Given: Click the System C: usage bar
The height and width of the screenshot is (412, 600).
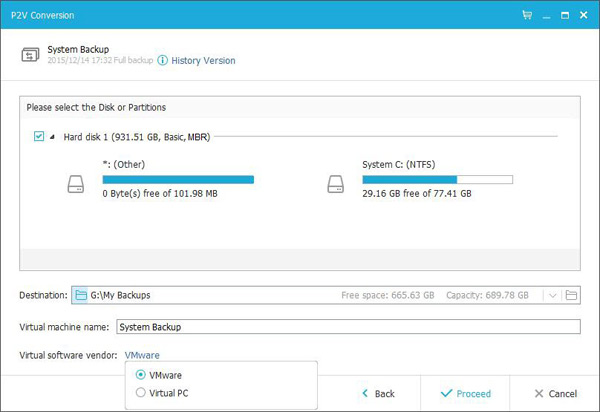Looking at the screenshot, I should pos(437,179).
